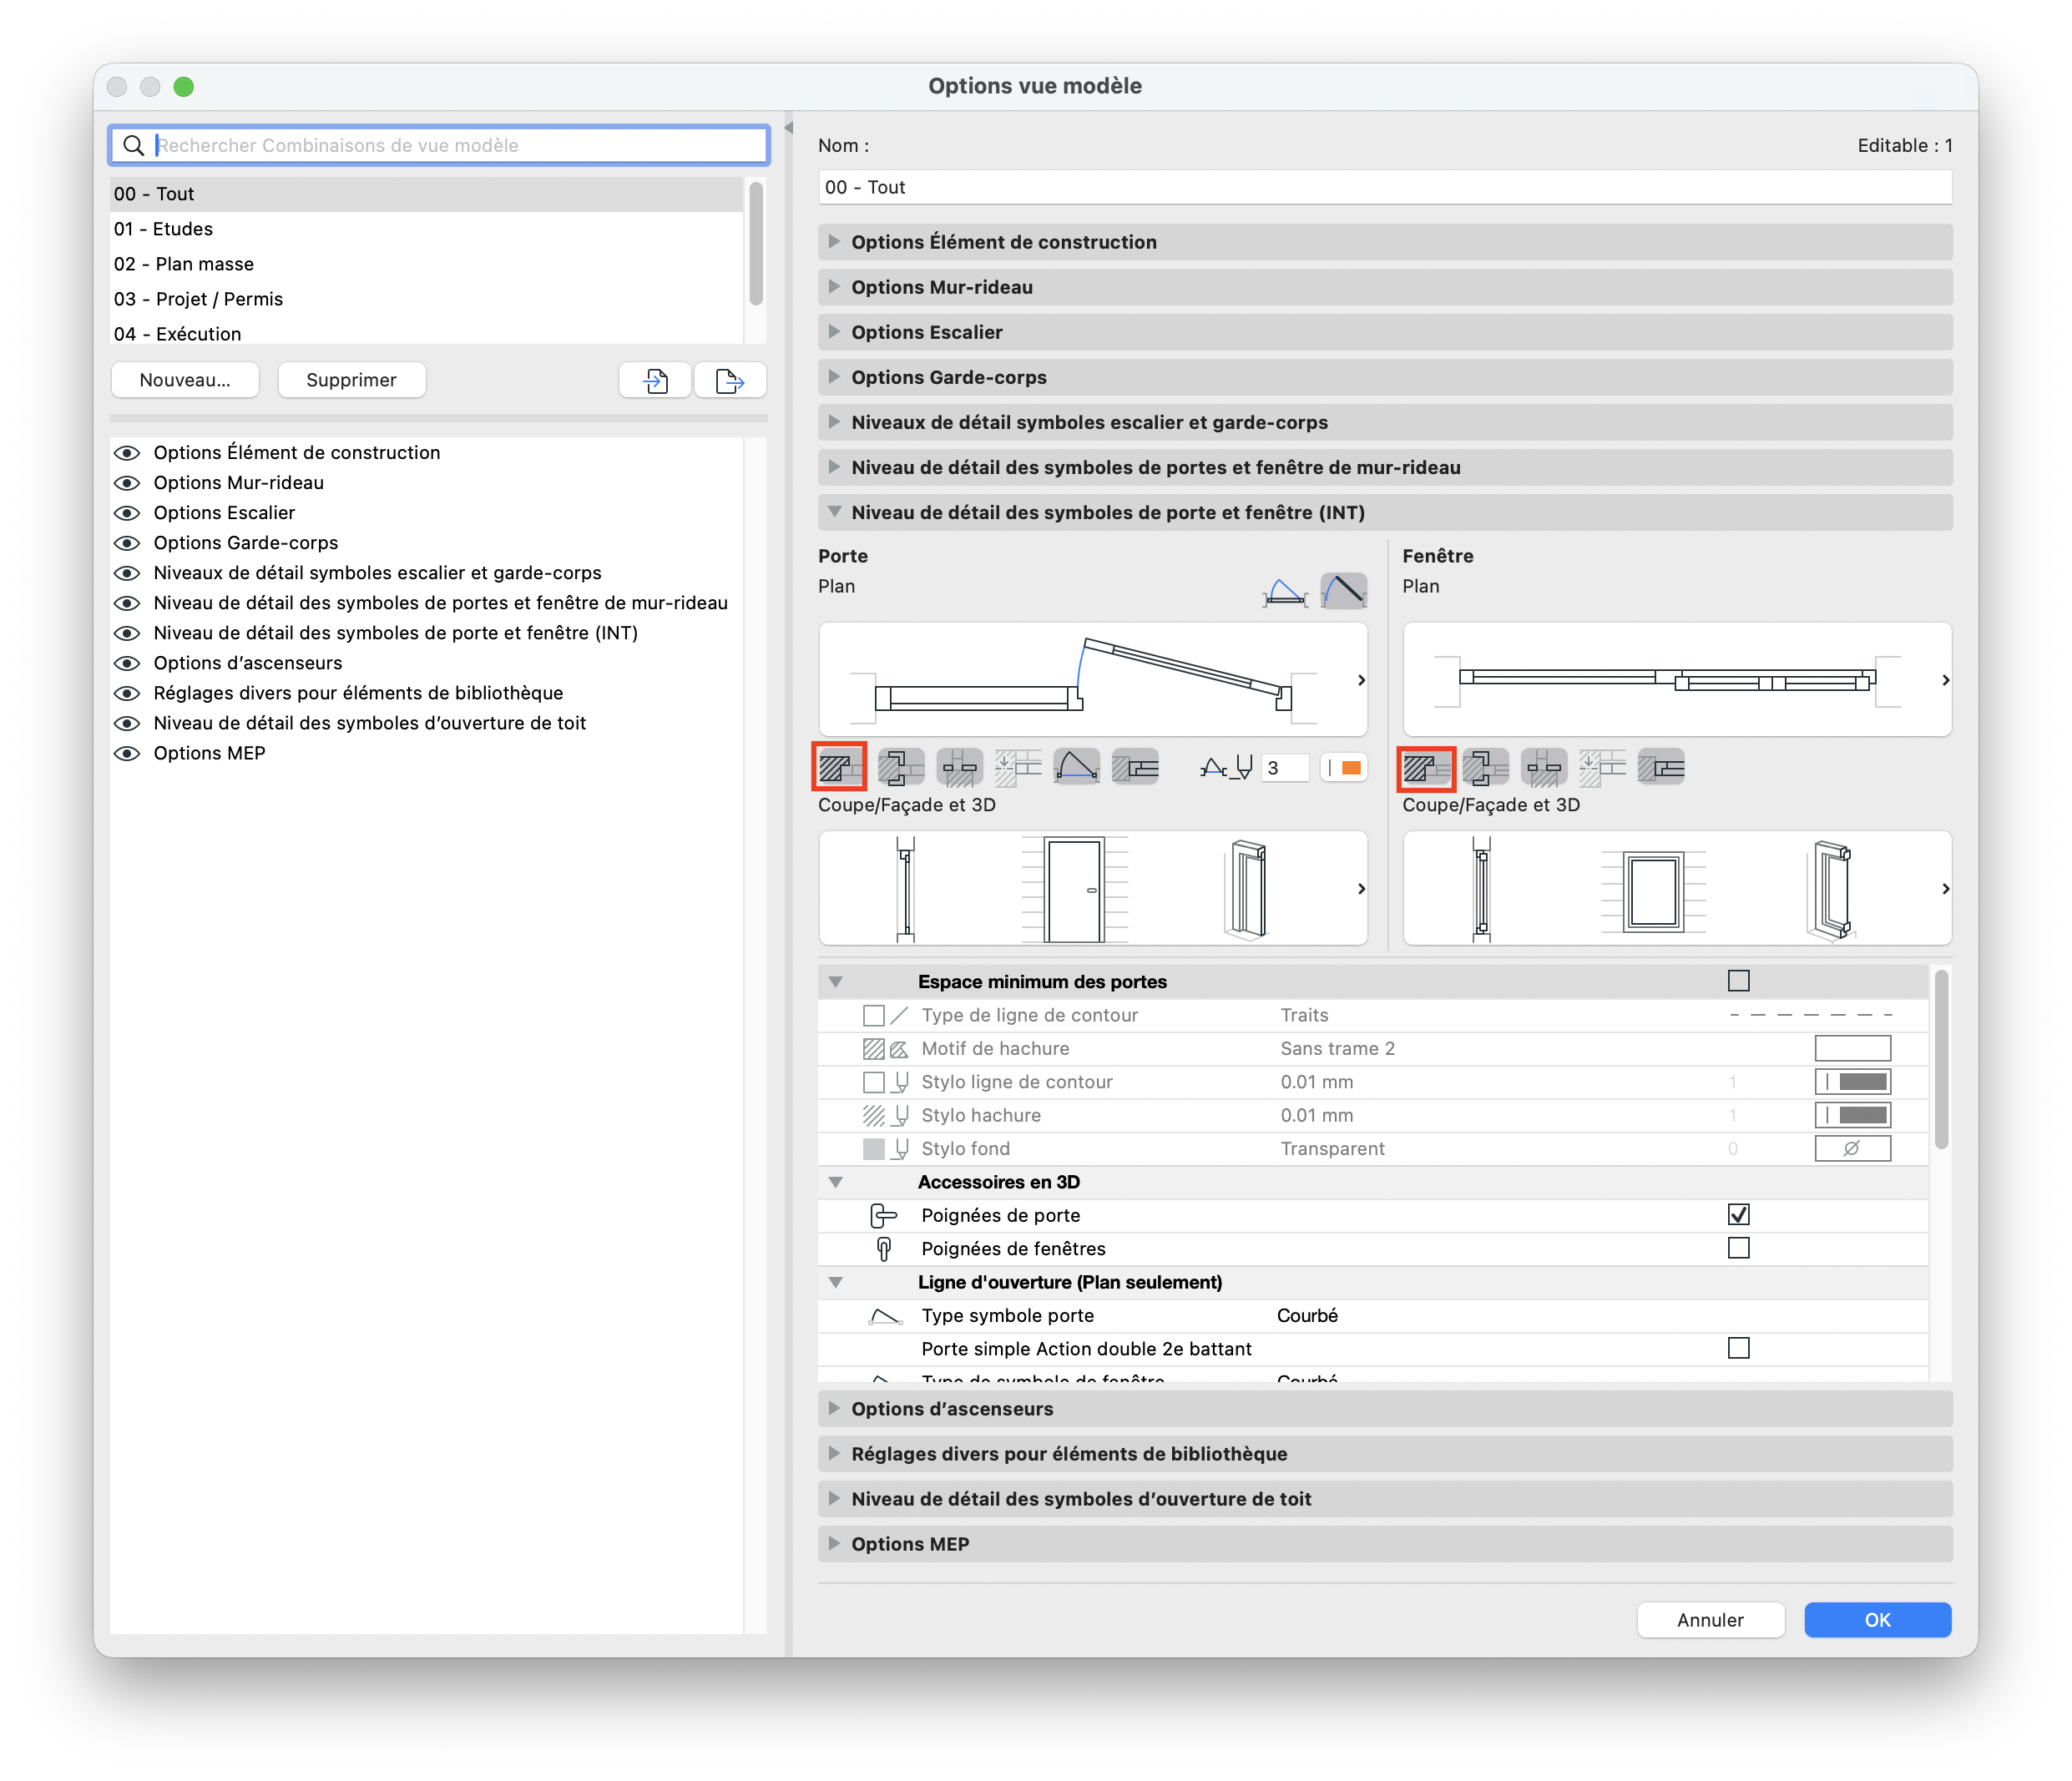Select the 01 - Etudes combination
This screenshot has width=2072, height=1781.
[x=426, y=229]
